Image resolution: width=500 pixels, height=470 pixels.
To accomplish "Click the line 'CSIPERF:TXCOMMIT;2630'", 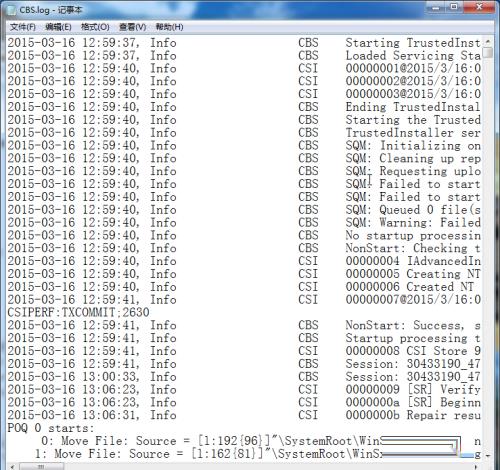I will pyautogui.click(x=78, y=313).
